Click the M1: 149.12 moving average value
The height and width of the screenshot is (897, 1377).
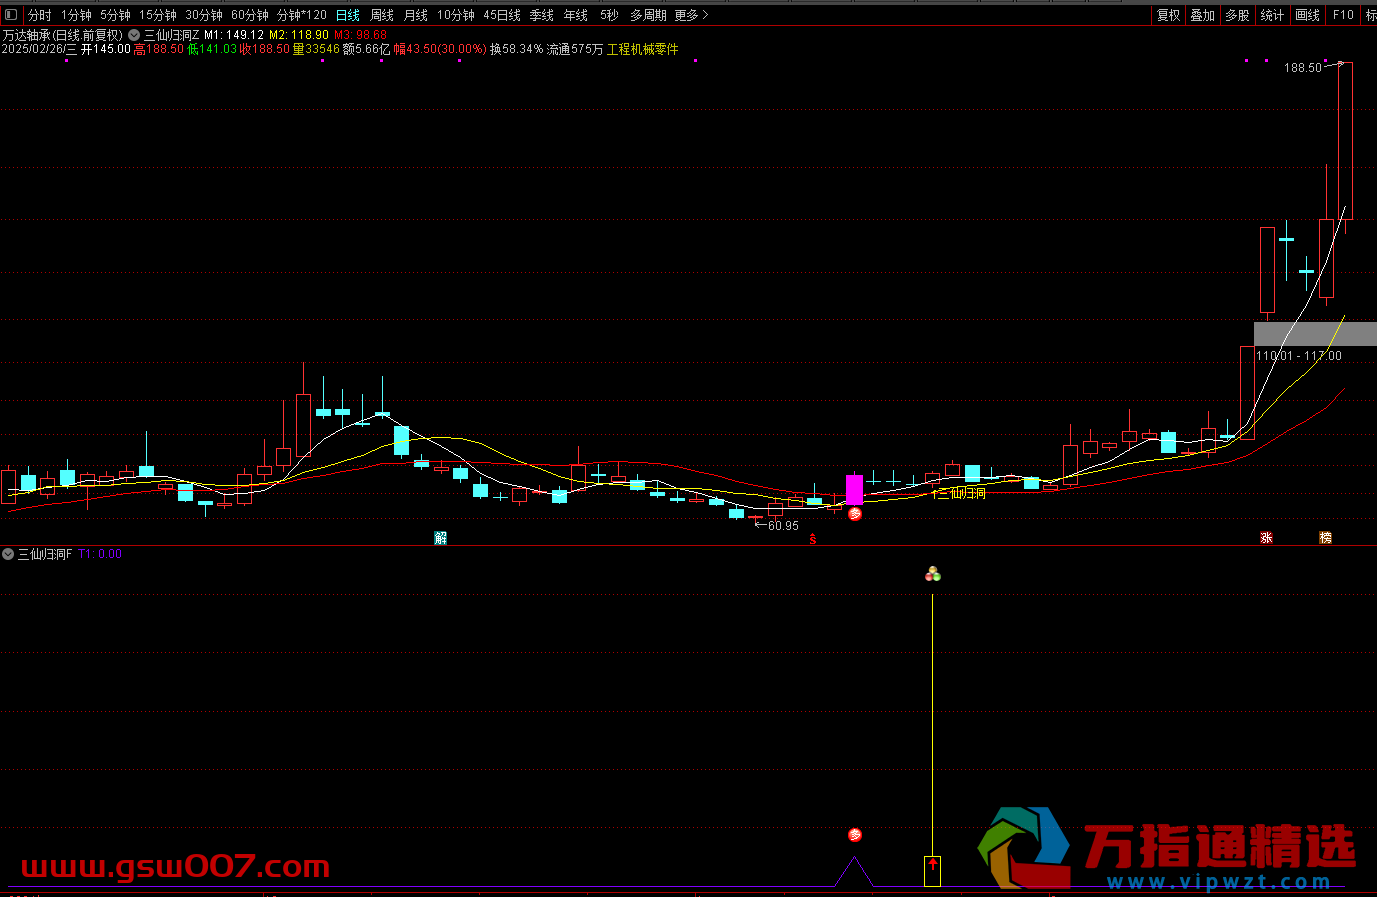point(234,35)
